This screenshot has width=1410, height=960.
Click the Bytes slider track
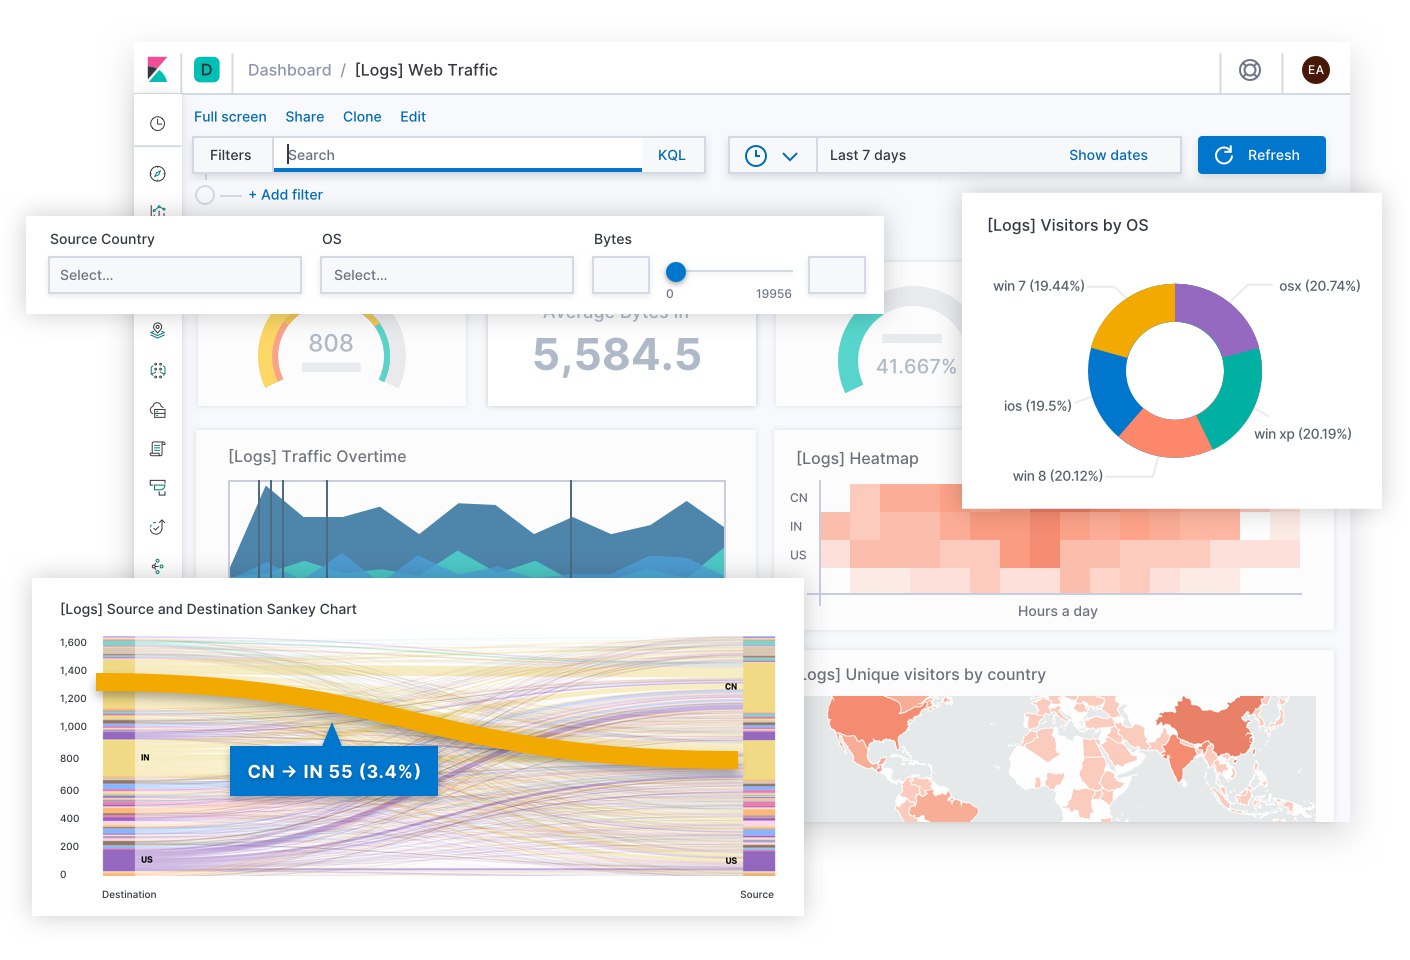point(730,271)
